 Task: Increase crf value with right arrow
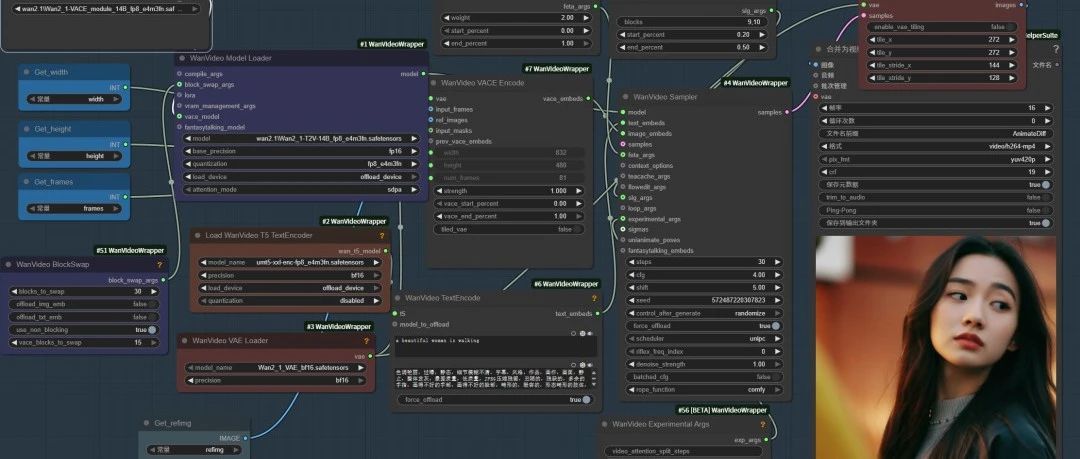coord(1047,172)
